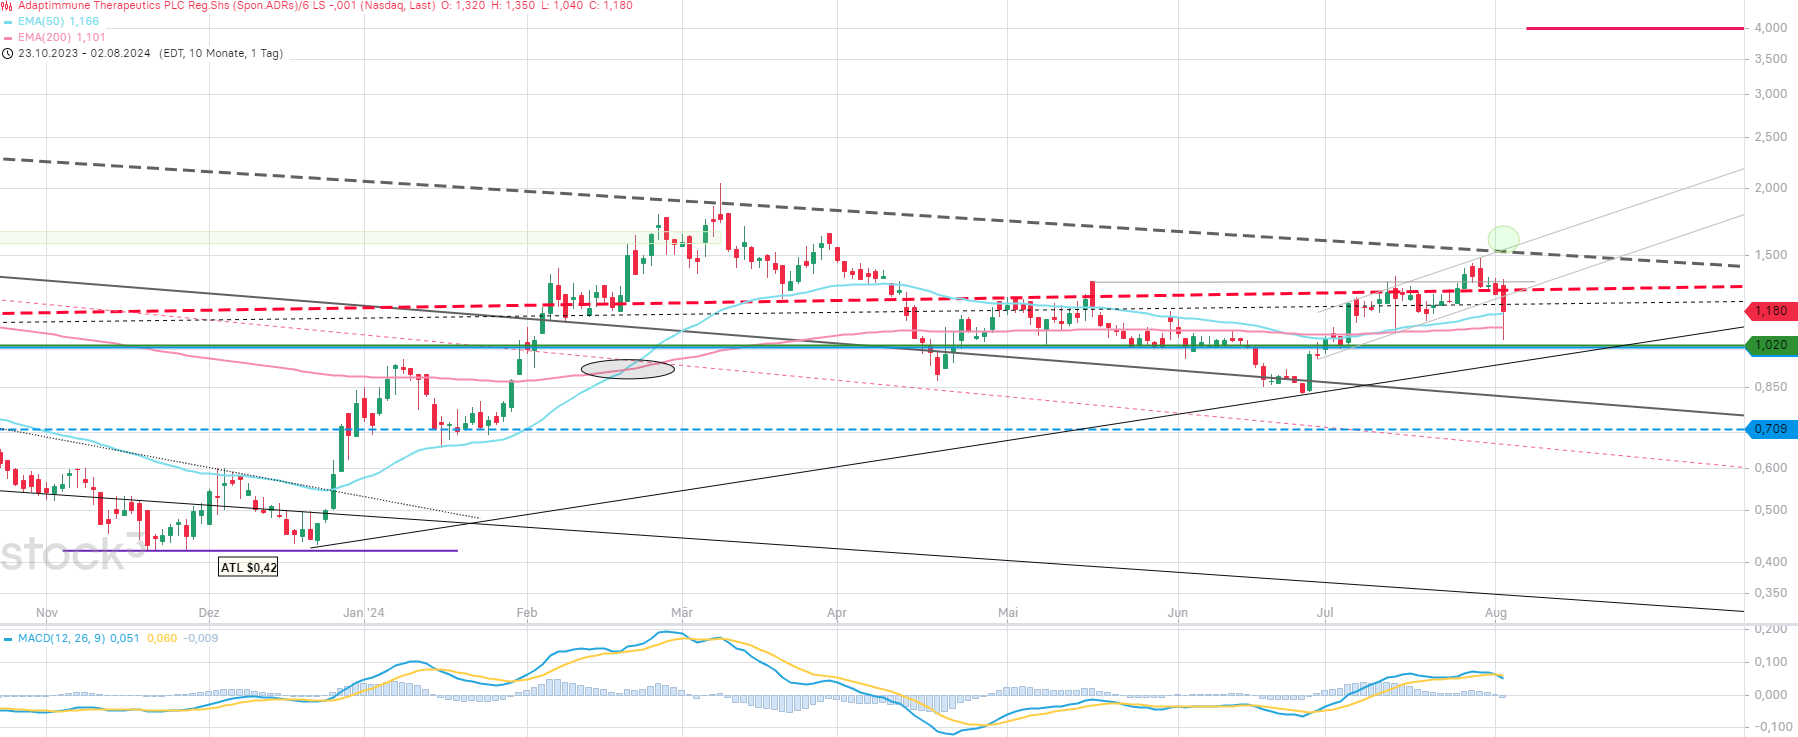Select the MACD(12, 26, 9) indicator legend
Screen dimensions: 1798x737
click(61, 638)
